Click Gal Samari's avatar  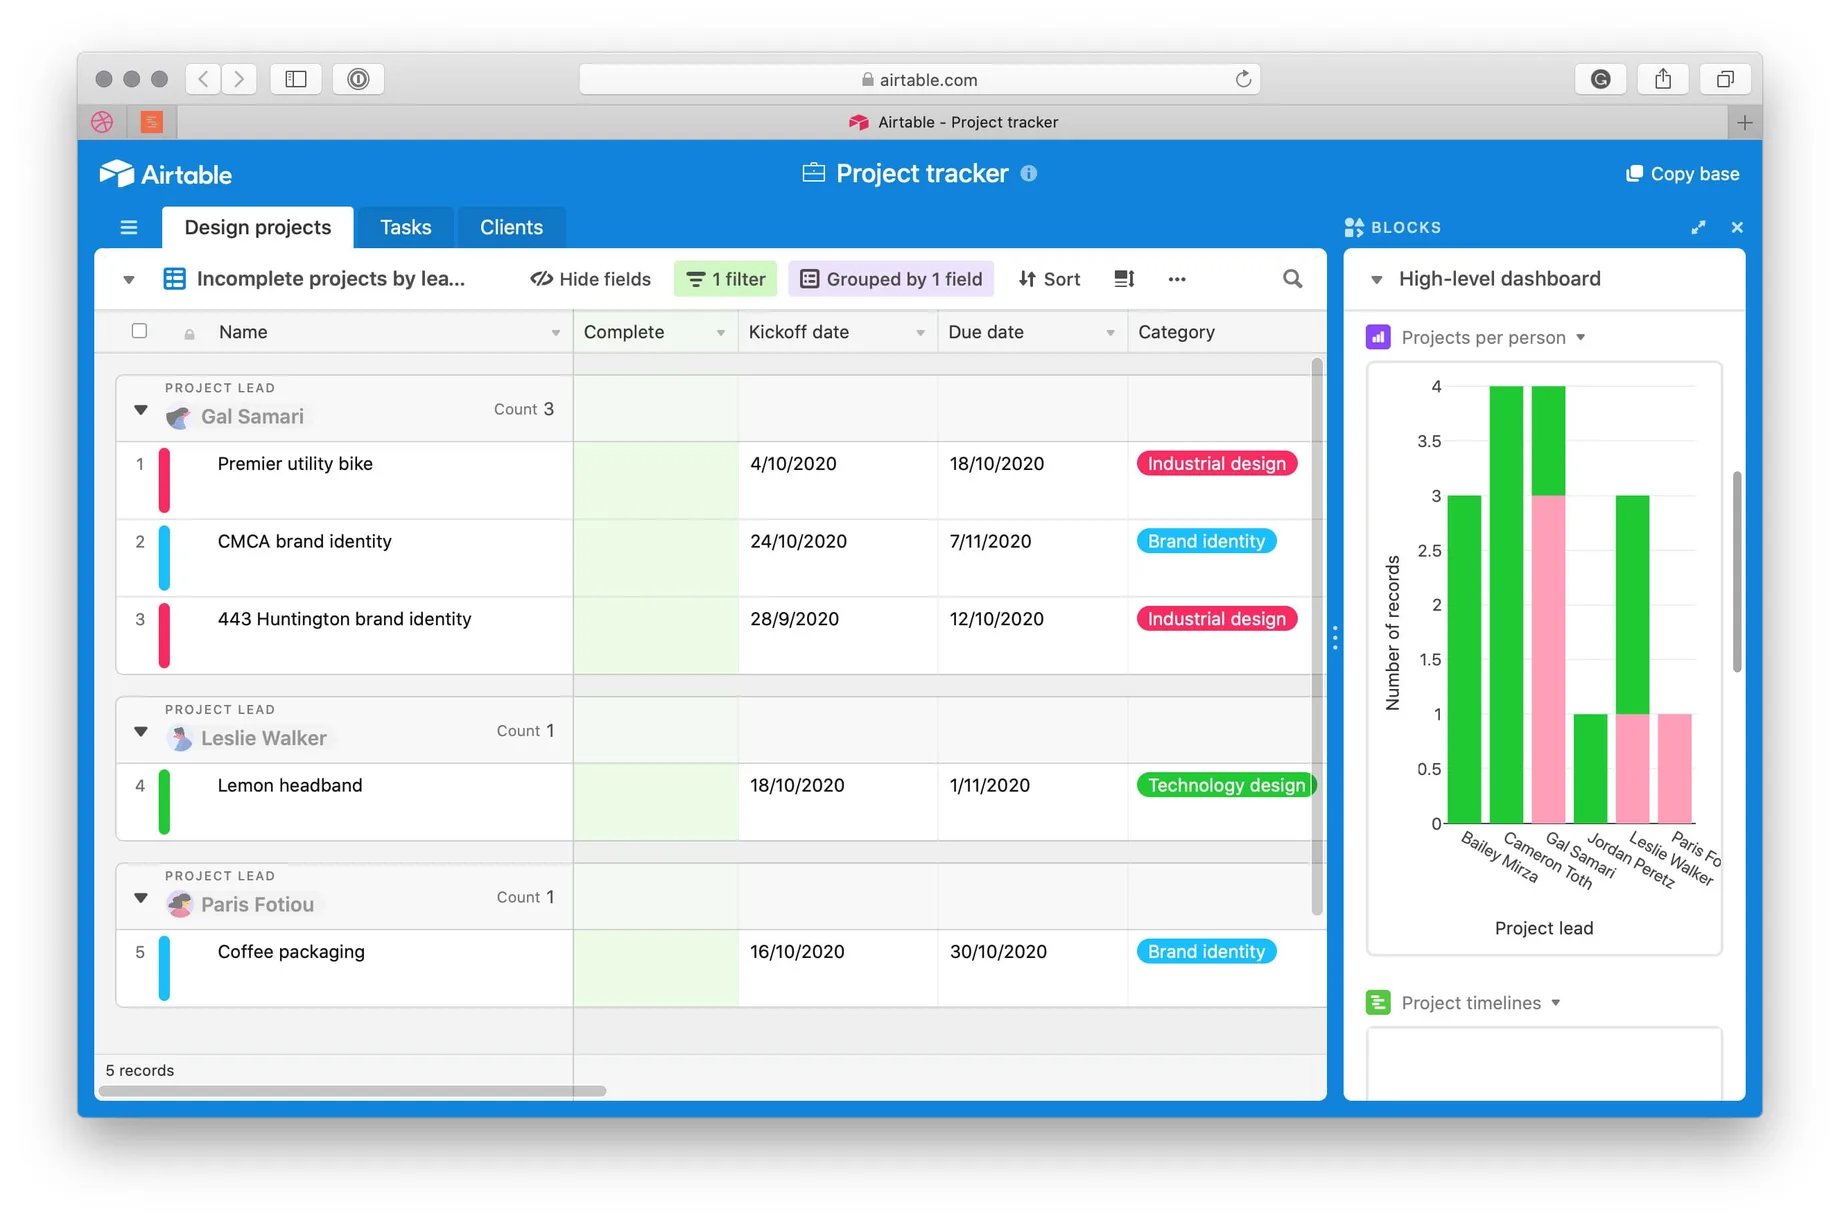[x=179, y=417]
